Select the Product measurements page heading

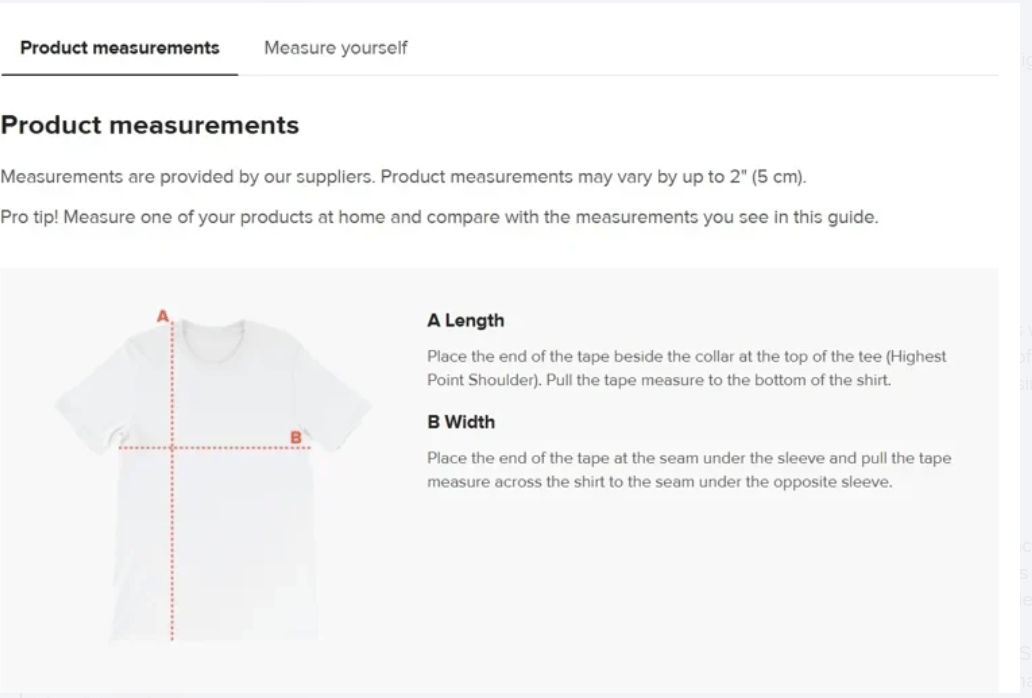[150, 125]
